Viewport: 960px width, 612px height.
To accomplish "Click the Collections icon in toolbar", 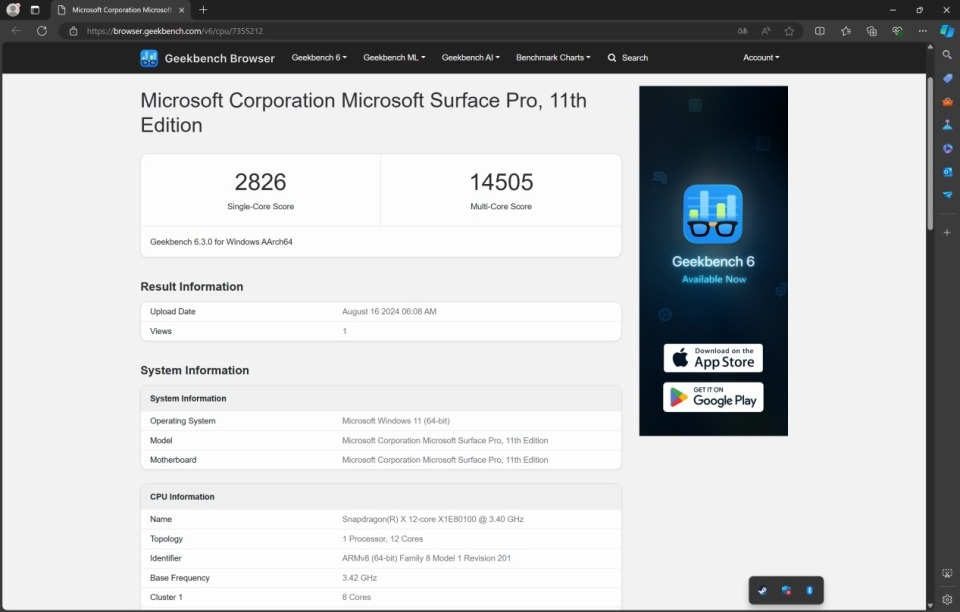I will click(872, 31).
